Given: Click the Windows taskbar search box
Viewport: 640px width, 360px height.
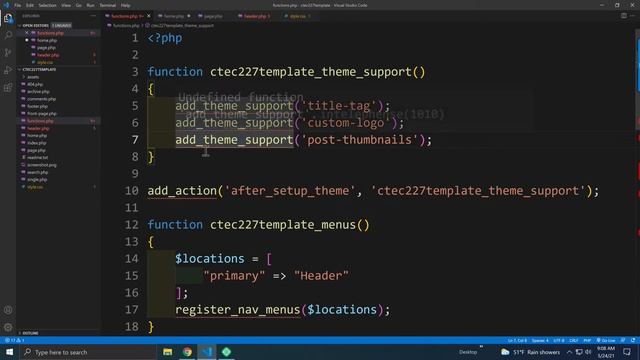Looking at the screenshot, I should point(88,352).
